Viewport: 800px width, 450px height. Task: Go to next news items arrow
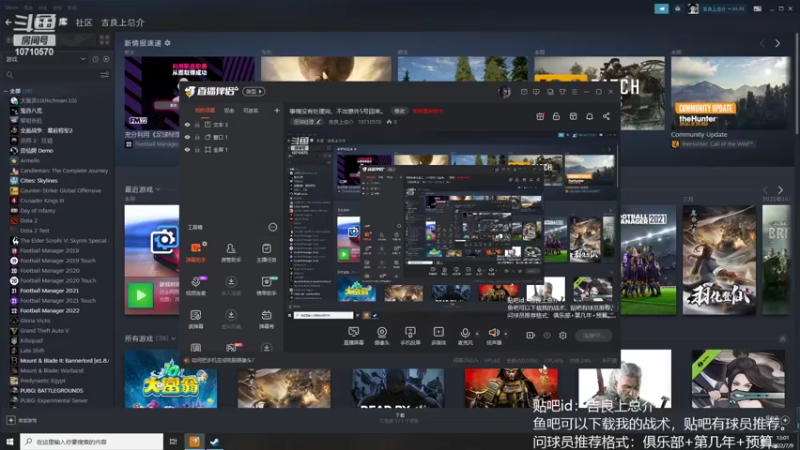[x=778, y=44]
